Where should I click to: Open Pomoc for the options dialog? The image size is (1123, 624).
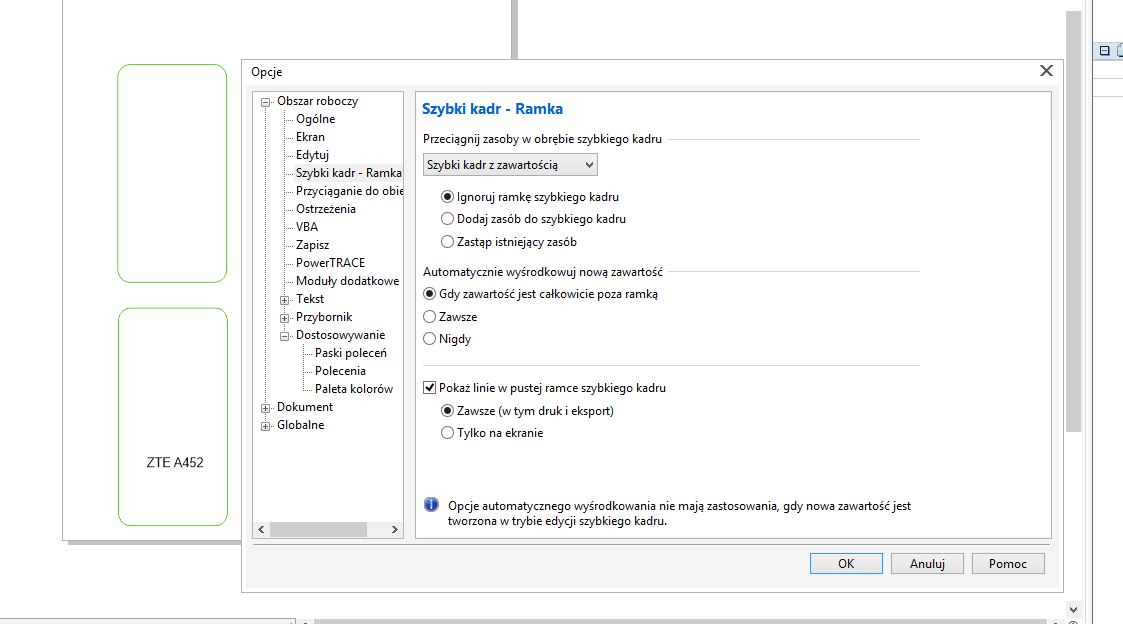pyautogui.click(x=1007, y=563)
